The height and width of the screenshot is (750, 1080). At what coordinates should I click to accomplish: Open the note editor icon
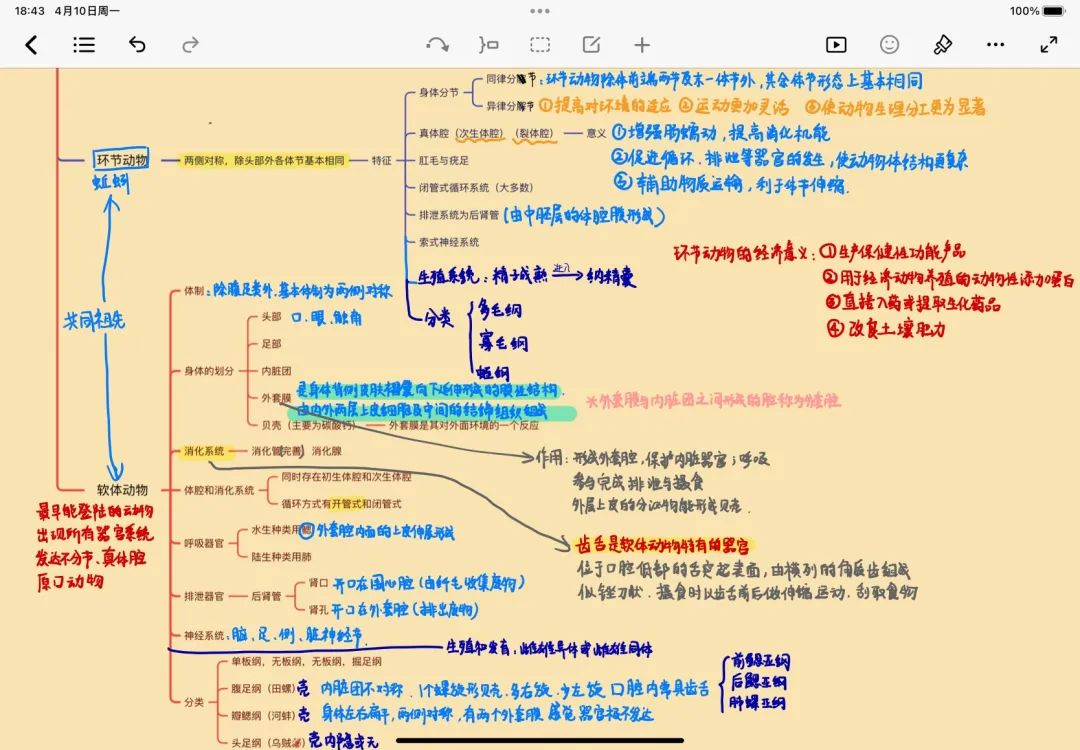591,45
